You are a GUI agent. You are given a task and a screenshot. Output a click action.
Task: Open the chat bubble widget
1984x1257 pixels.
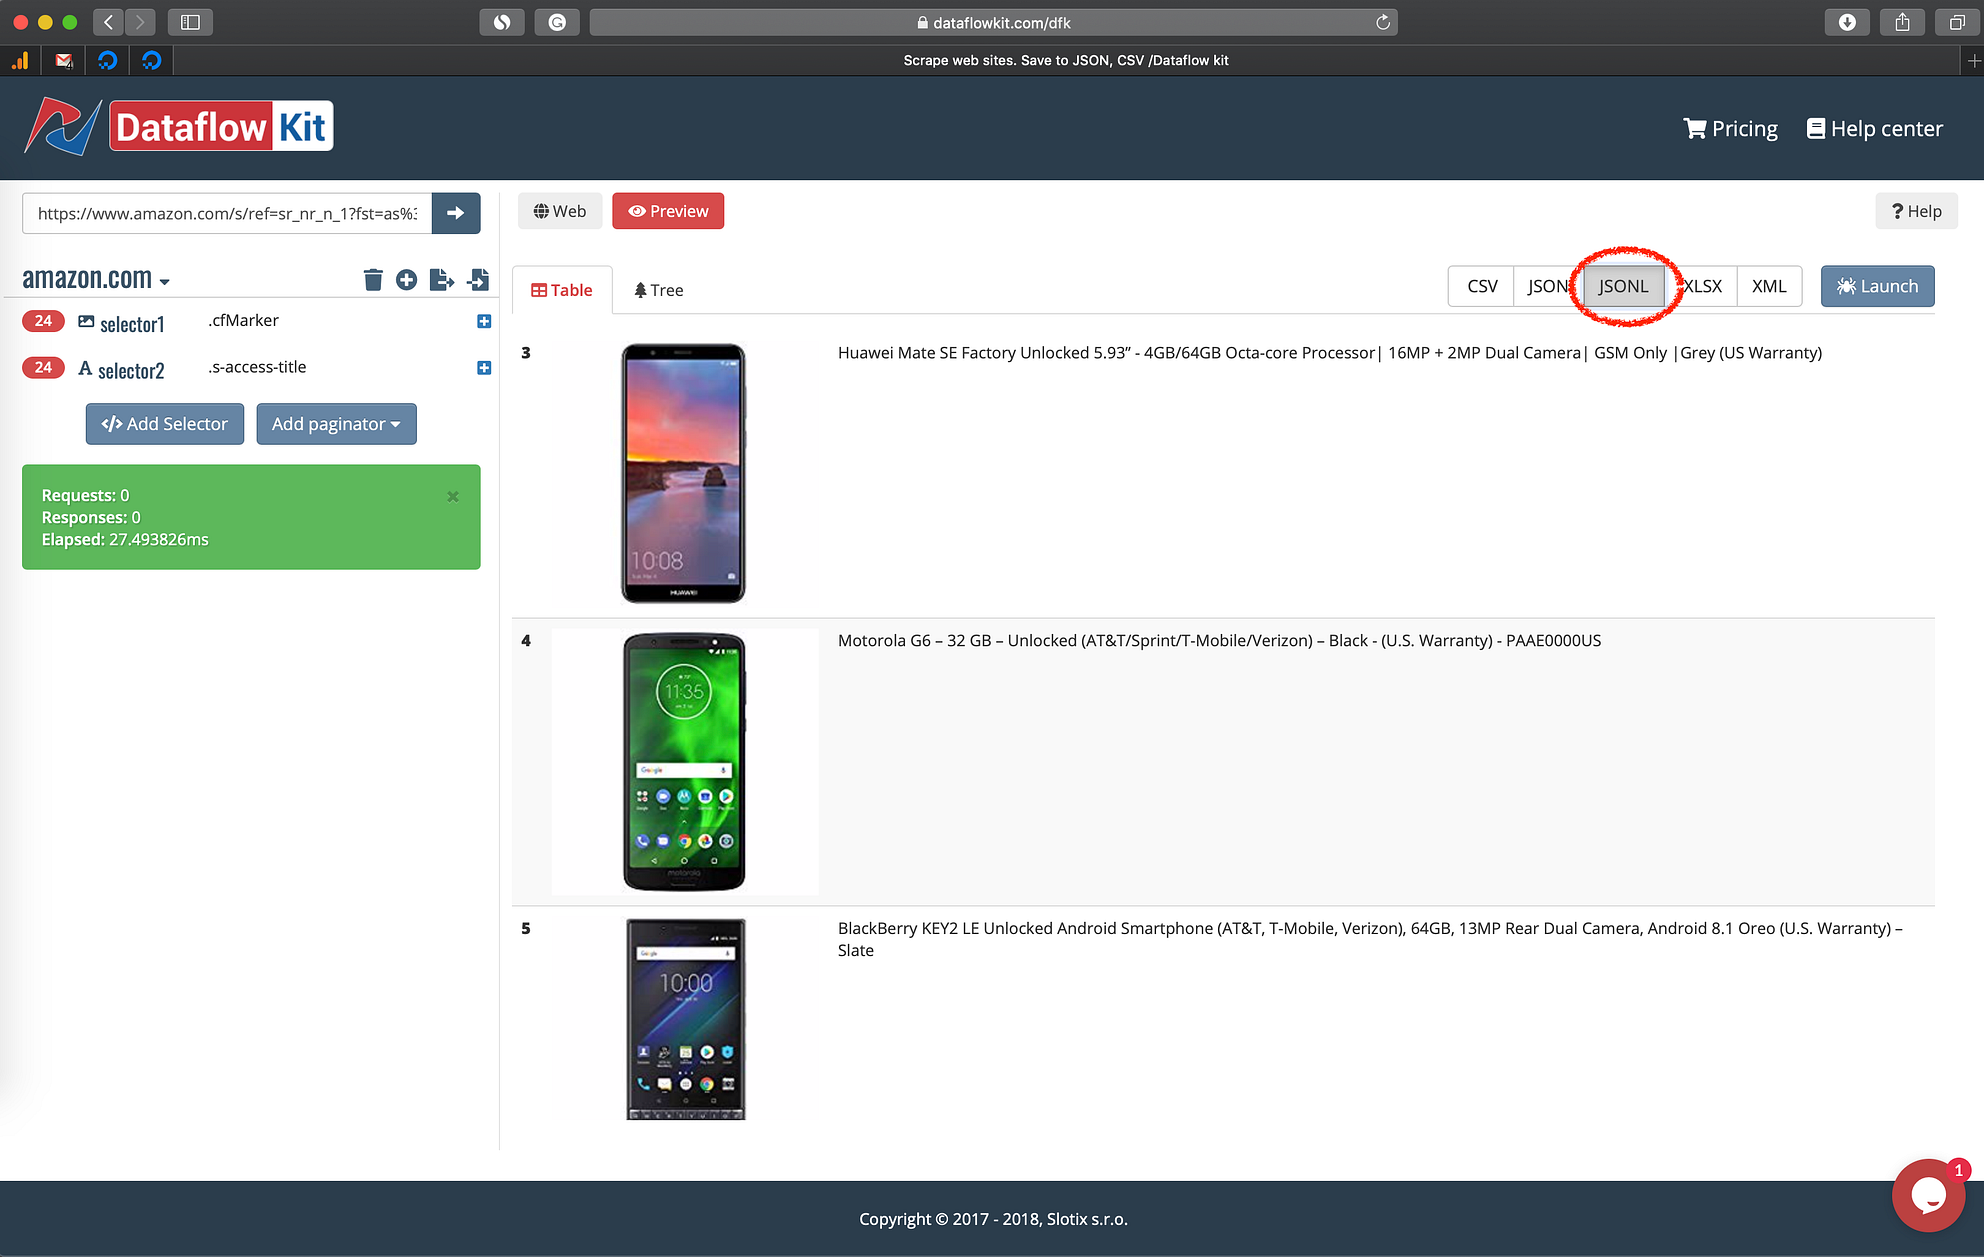[1927, 1195]
